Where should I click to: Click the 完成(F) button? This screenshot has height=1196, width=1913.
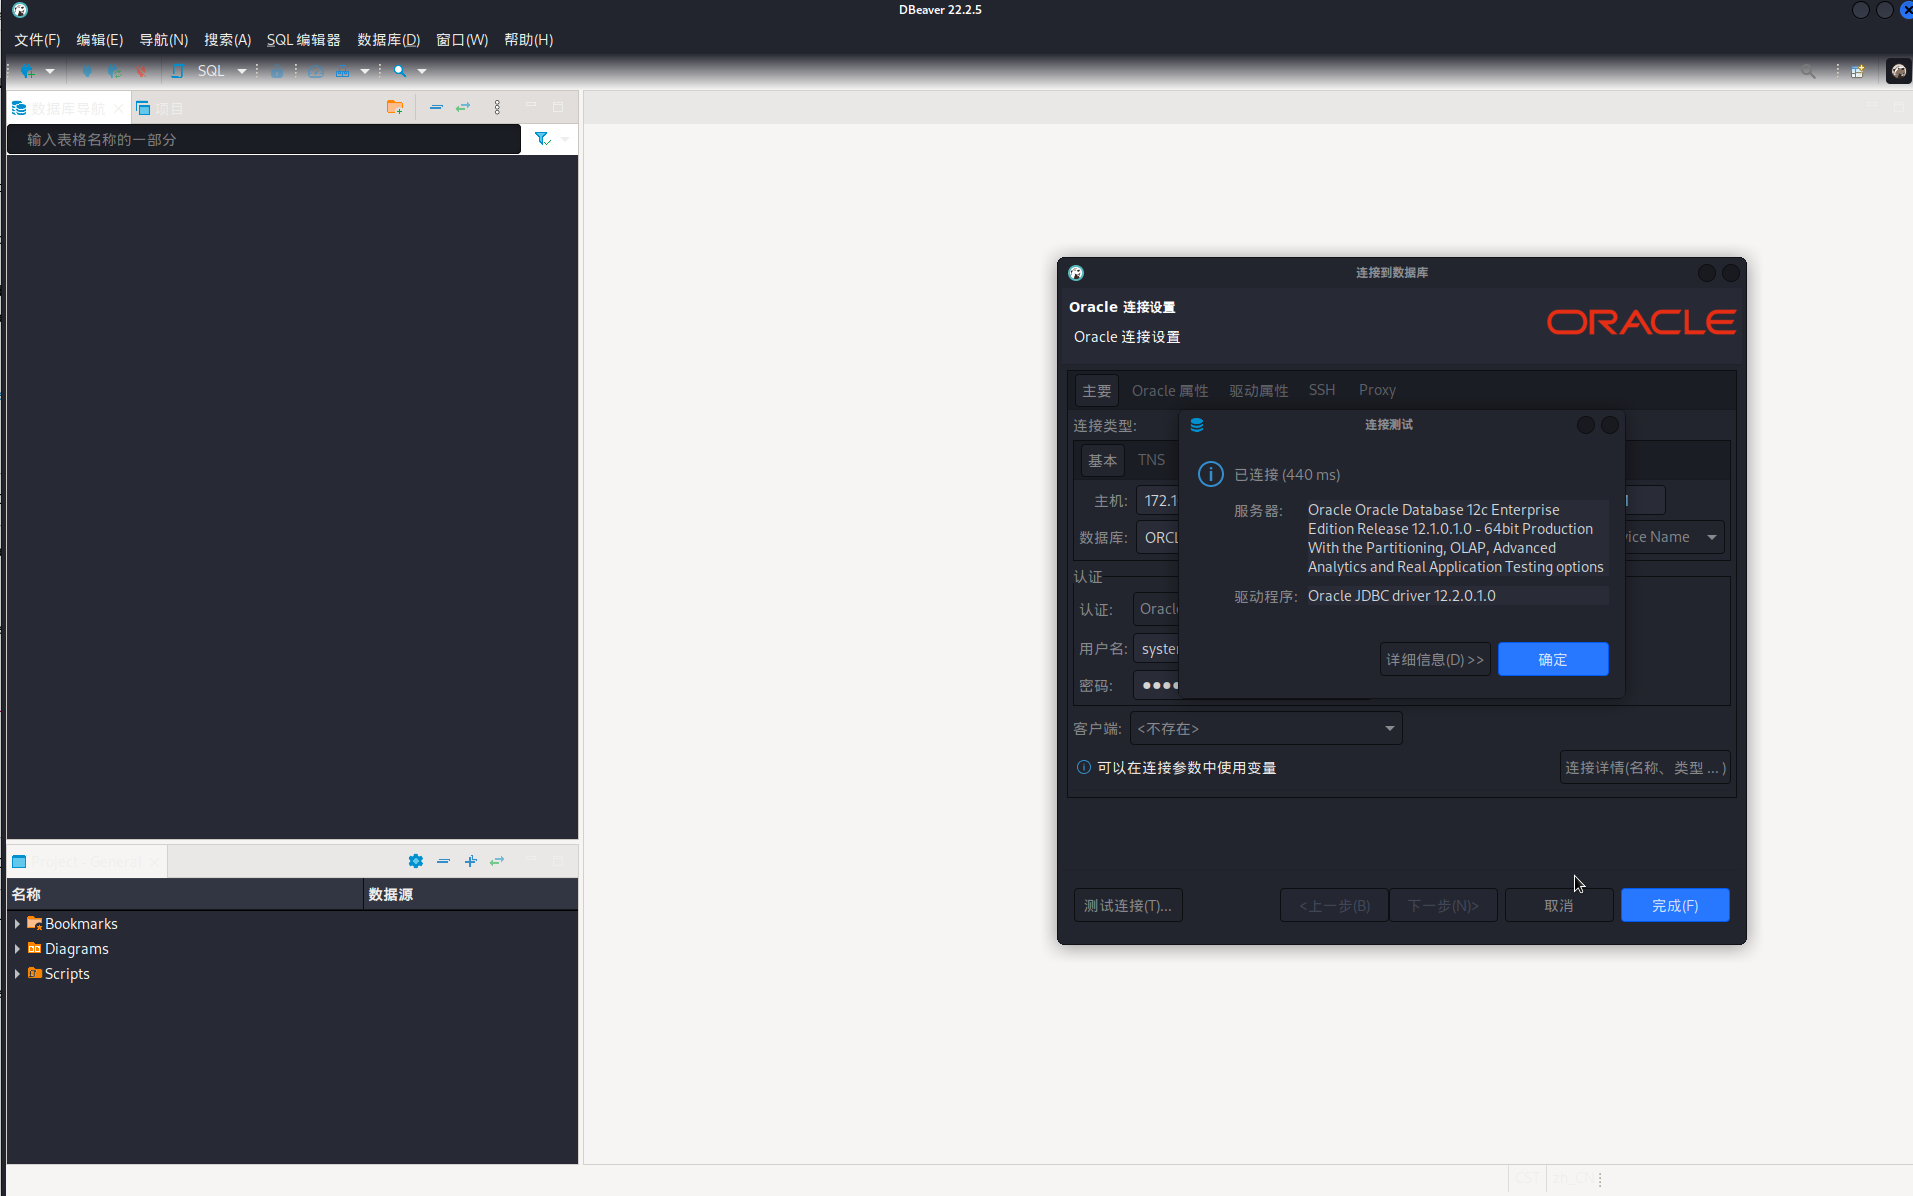pyautogui.click(x=1675, y=905)
